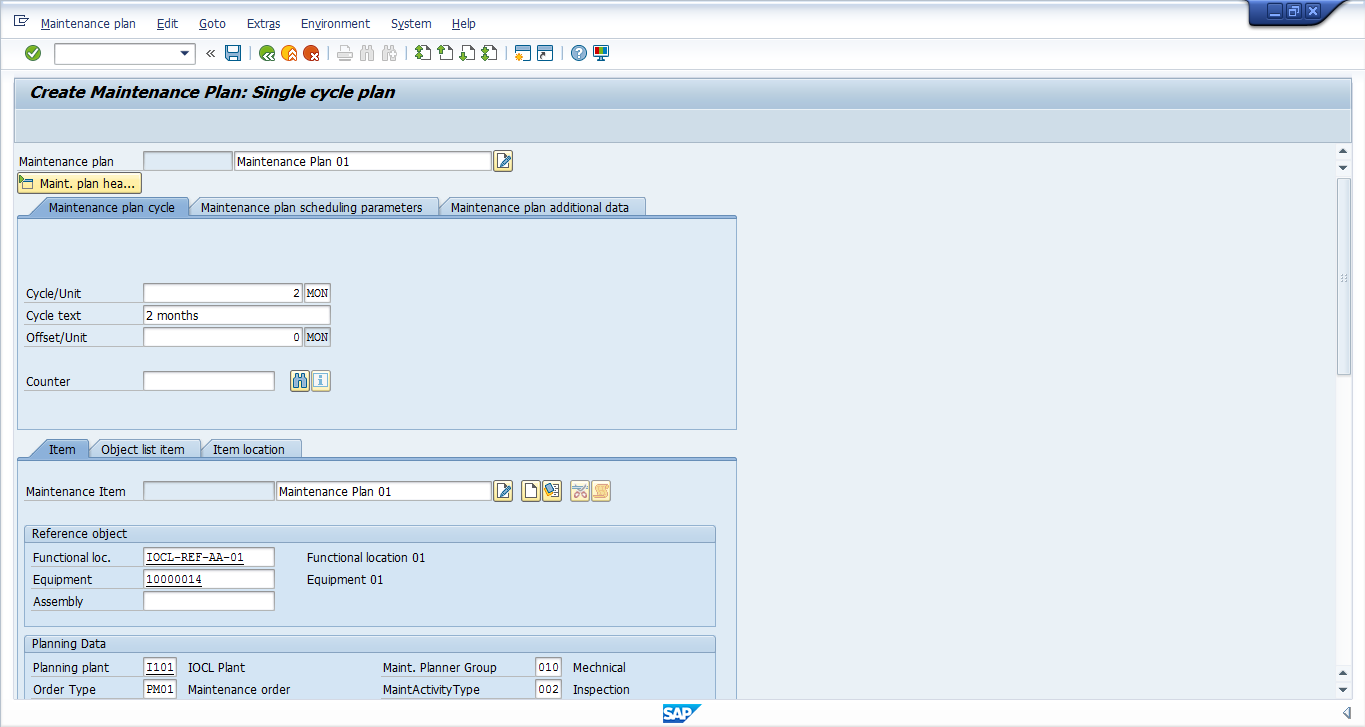This screenshot has height=727, width=1365.
Task: Click the last icon after the scissors icon
Action: 601,491
